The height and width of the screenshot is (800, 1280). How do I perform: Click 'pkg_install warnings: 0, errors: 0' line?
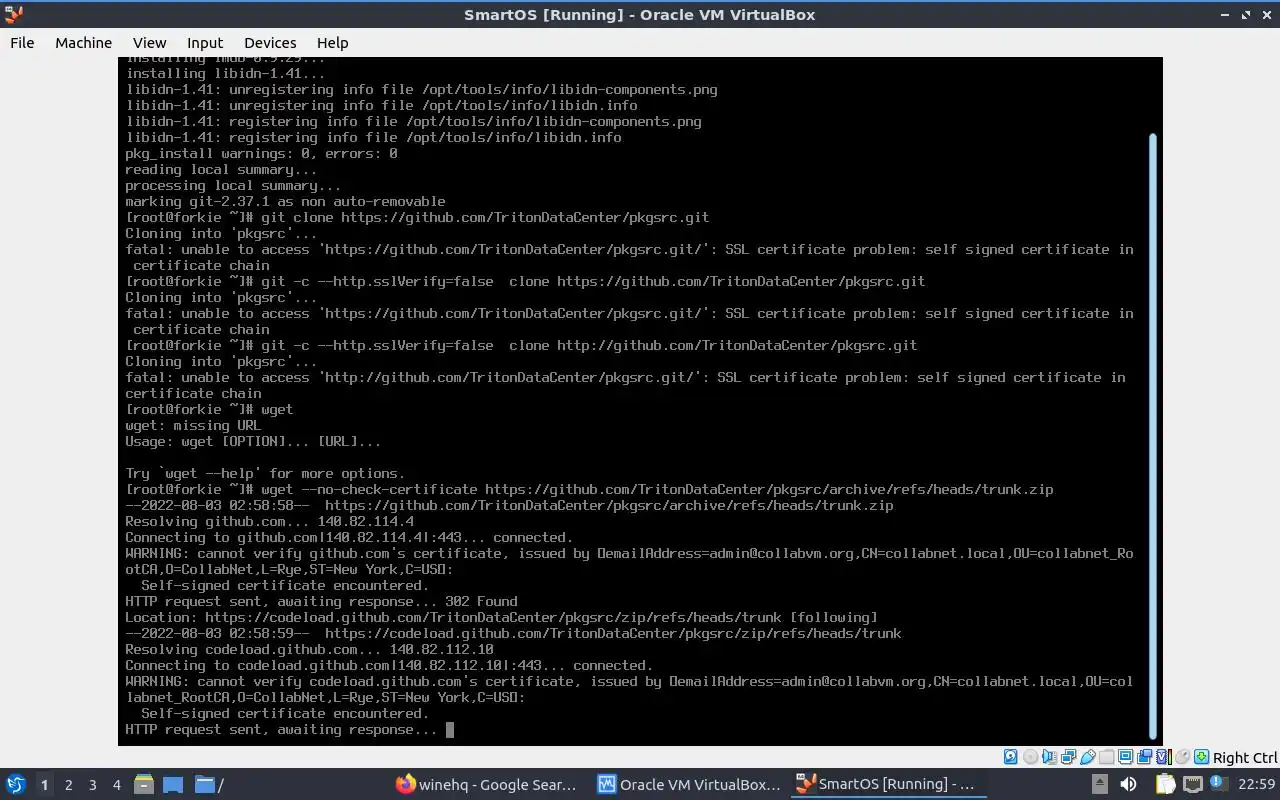[261, 154]
